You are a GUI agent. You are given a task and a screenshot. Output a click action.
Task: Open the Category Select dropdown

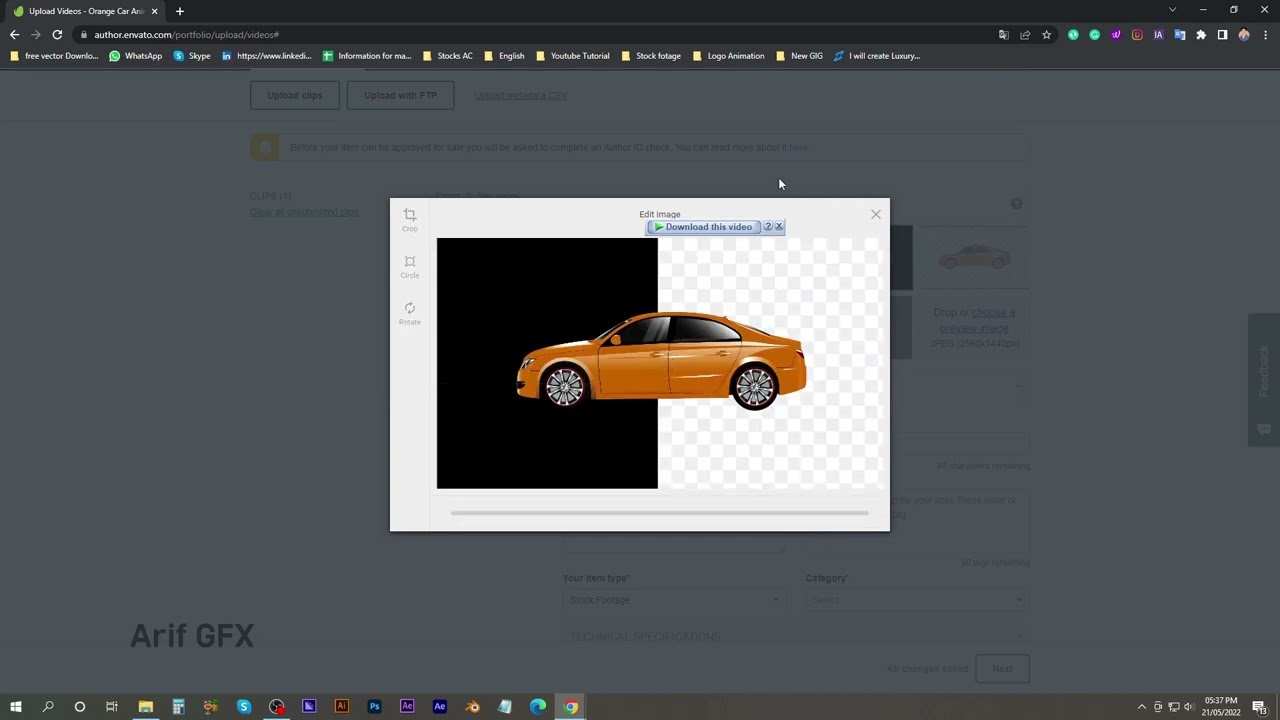pos(917,599)
